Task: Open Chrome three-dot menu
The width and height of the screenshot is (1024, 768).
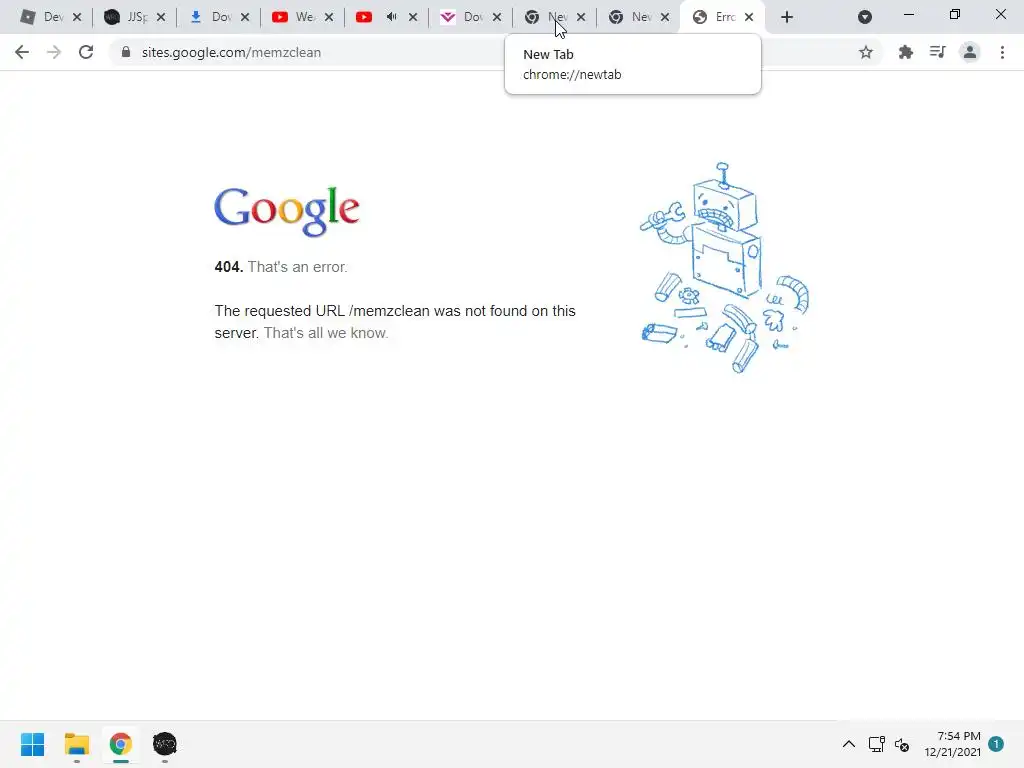Action: (x=1002, y=52)
